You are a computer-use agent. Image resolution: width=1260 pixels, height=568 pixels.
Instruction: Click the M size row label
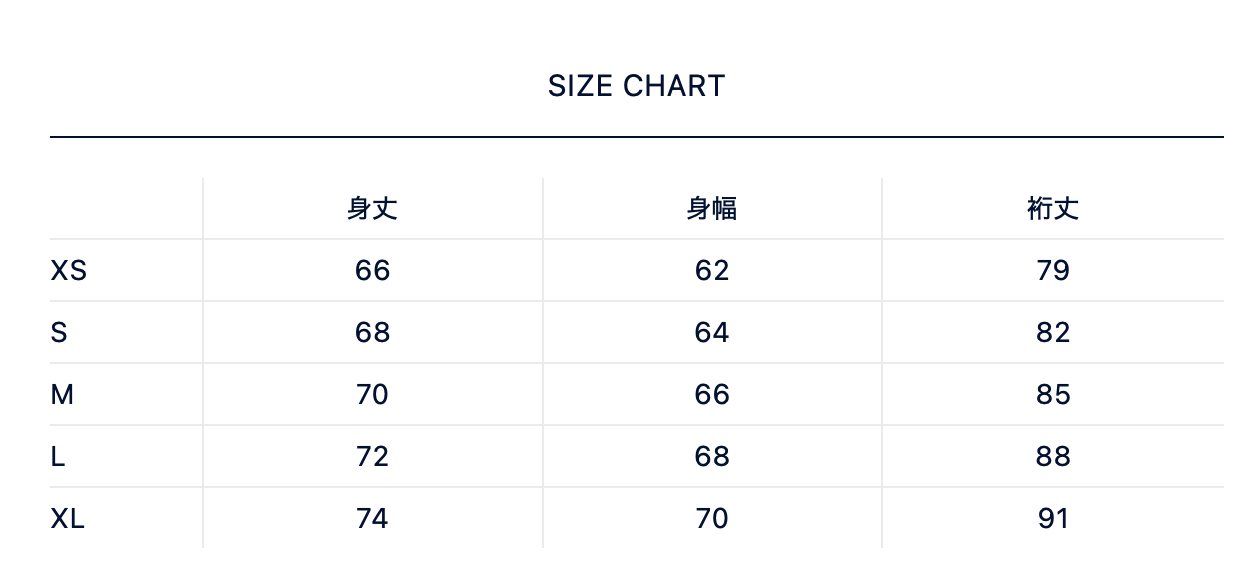[62, 395]
